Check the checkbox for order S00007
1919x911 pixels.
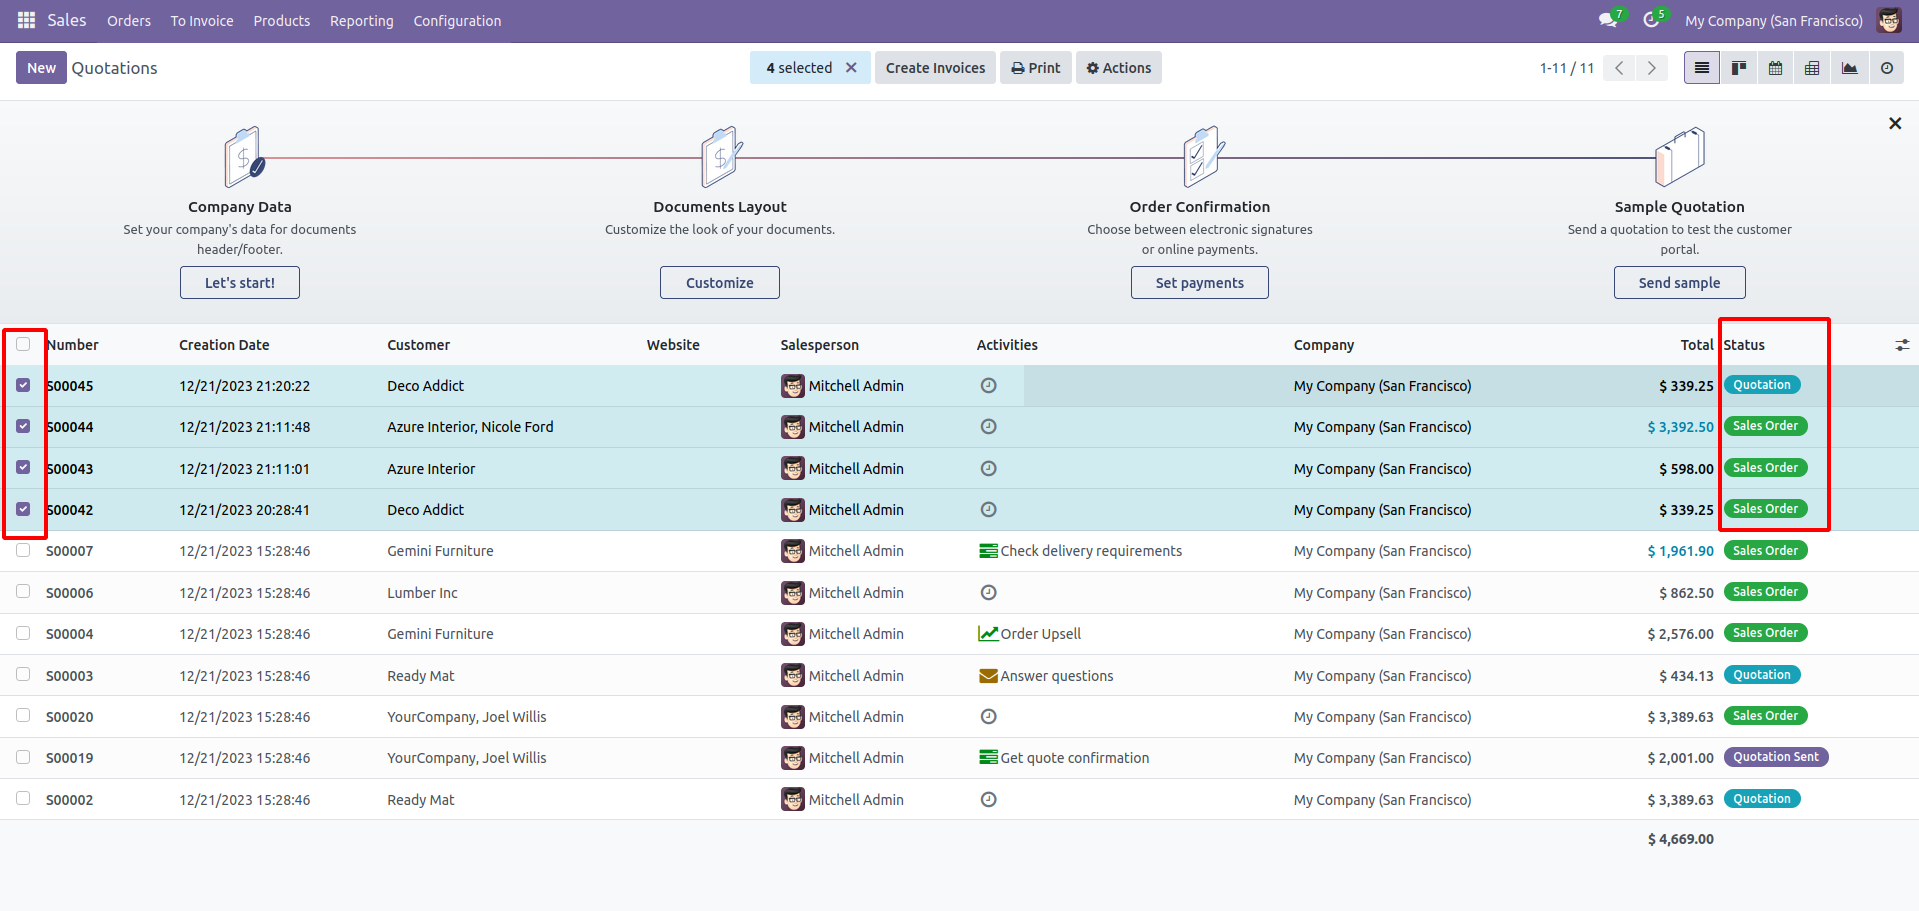click(23, 550)
